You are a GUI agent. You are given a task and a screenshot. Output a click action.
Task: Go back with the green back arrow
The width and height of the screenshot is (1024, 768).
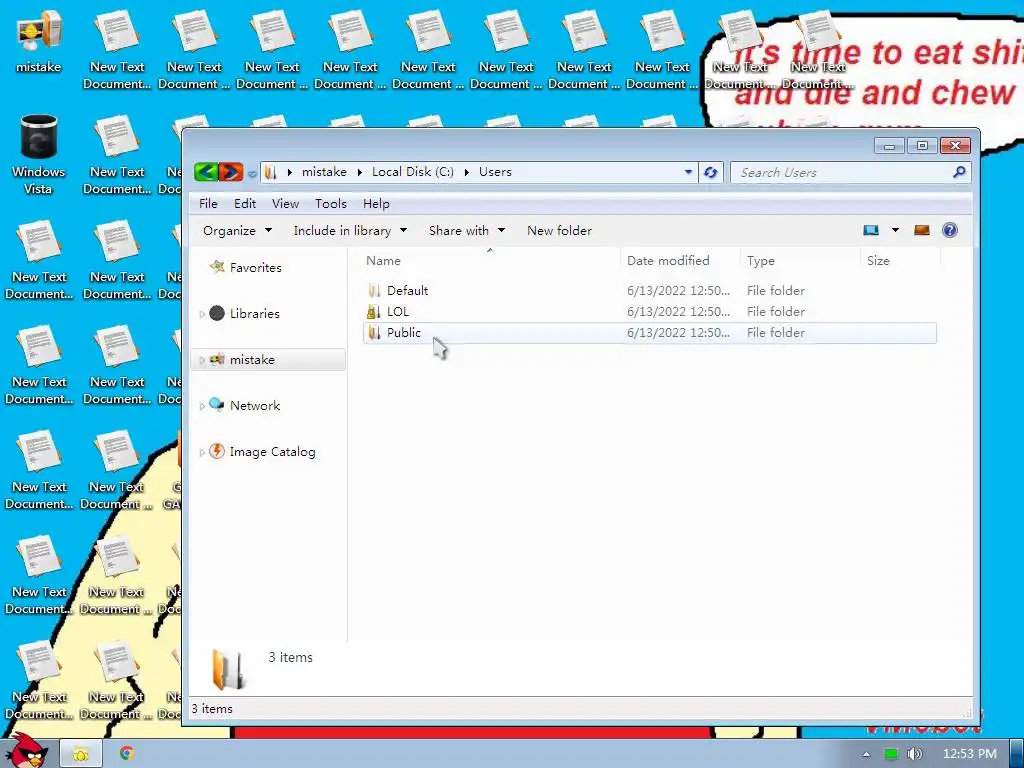206,172
